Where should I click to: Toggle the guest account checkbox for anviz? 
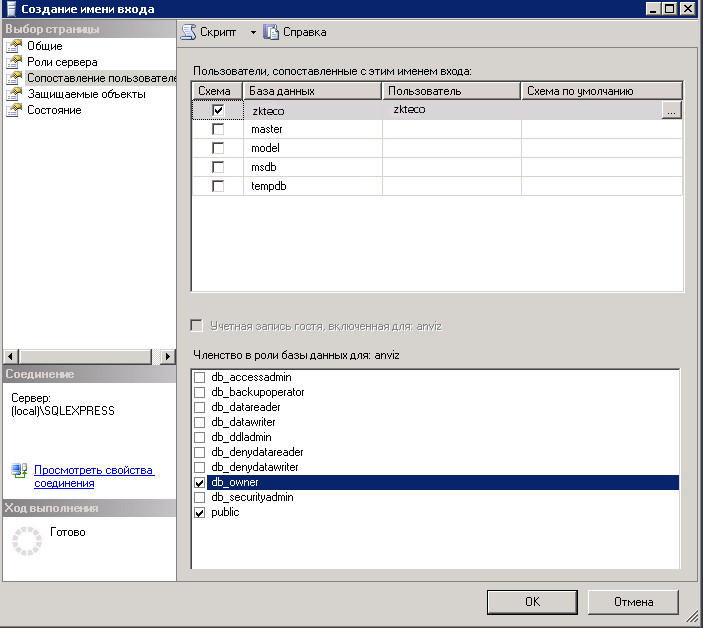point(196,326)
